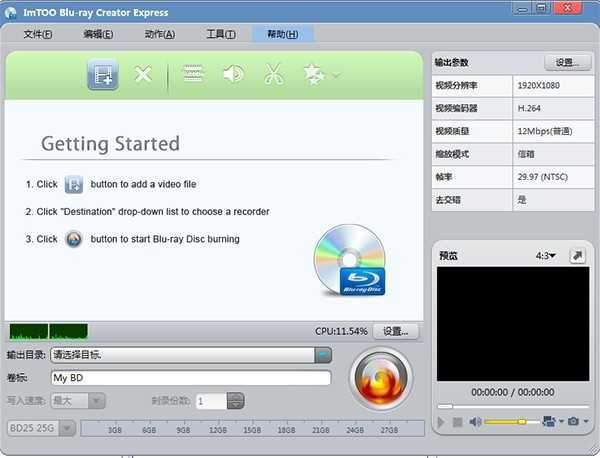600x458 pixels.
Task: Click the H.264 encoder value
Action: (x=529, y=108)
